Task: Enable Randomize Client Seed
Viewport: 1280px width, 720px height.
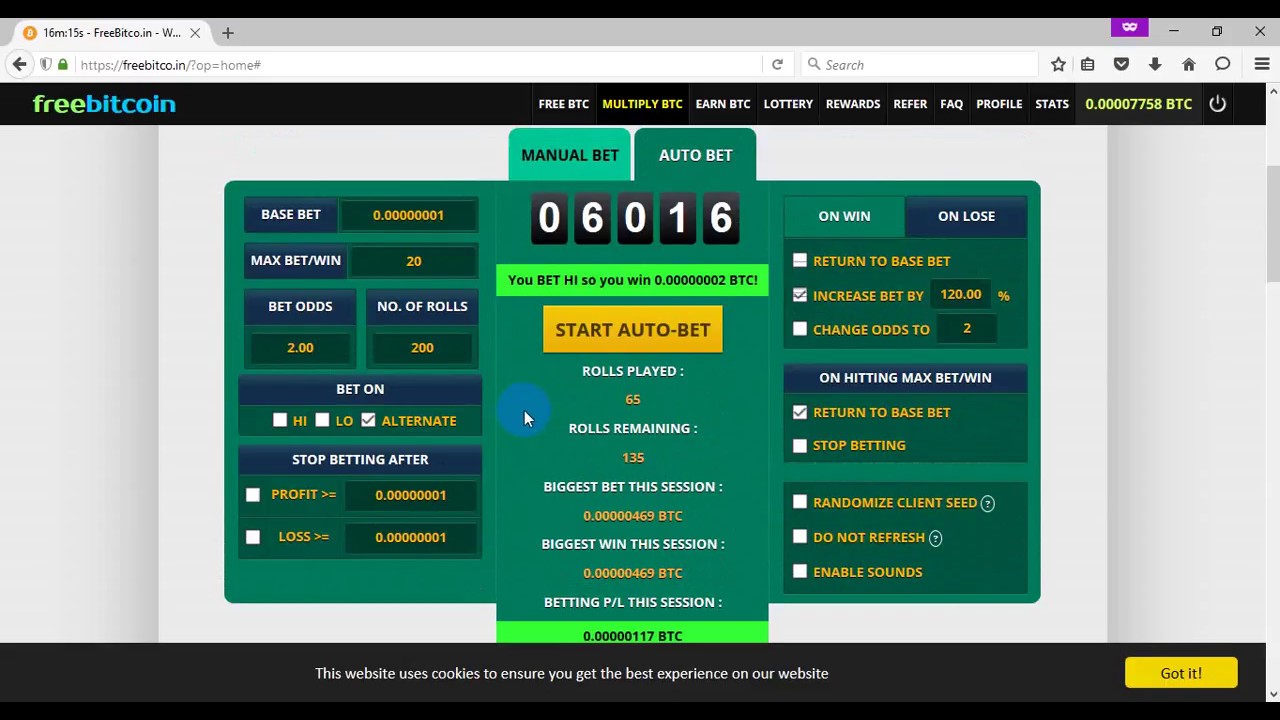Action: point(800,503)
